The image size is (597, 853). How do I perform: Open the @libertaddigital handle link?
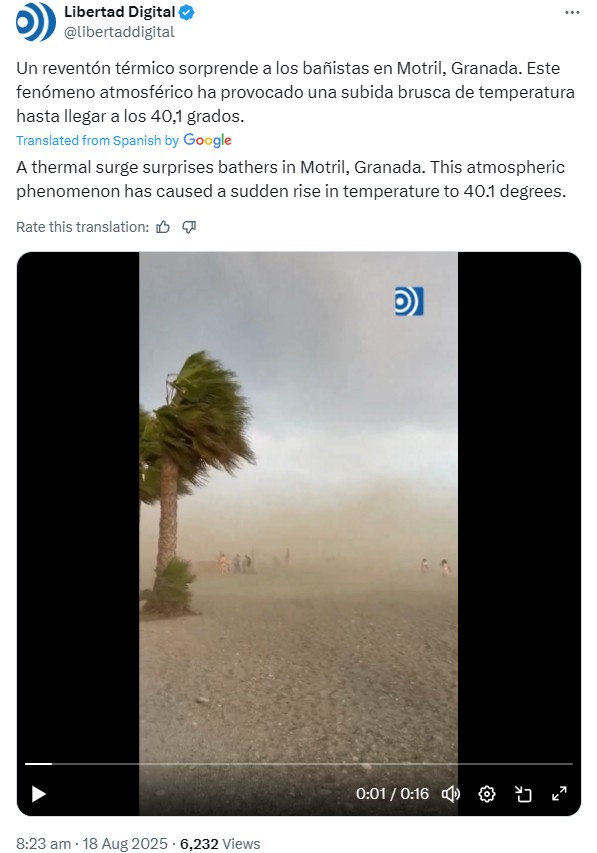pos(119,32)
